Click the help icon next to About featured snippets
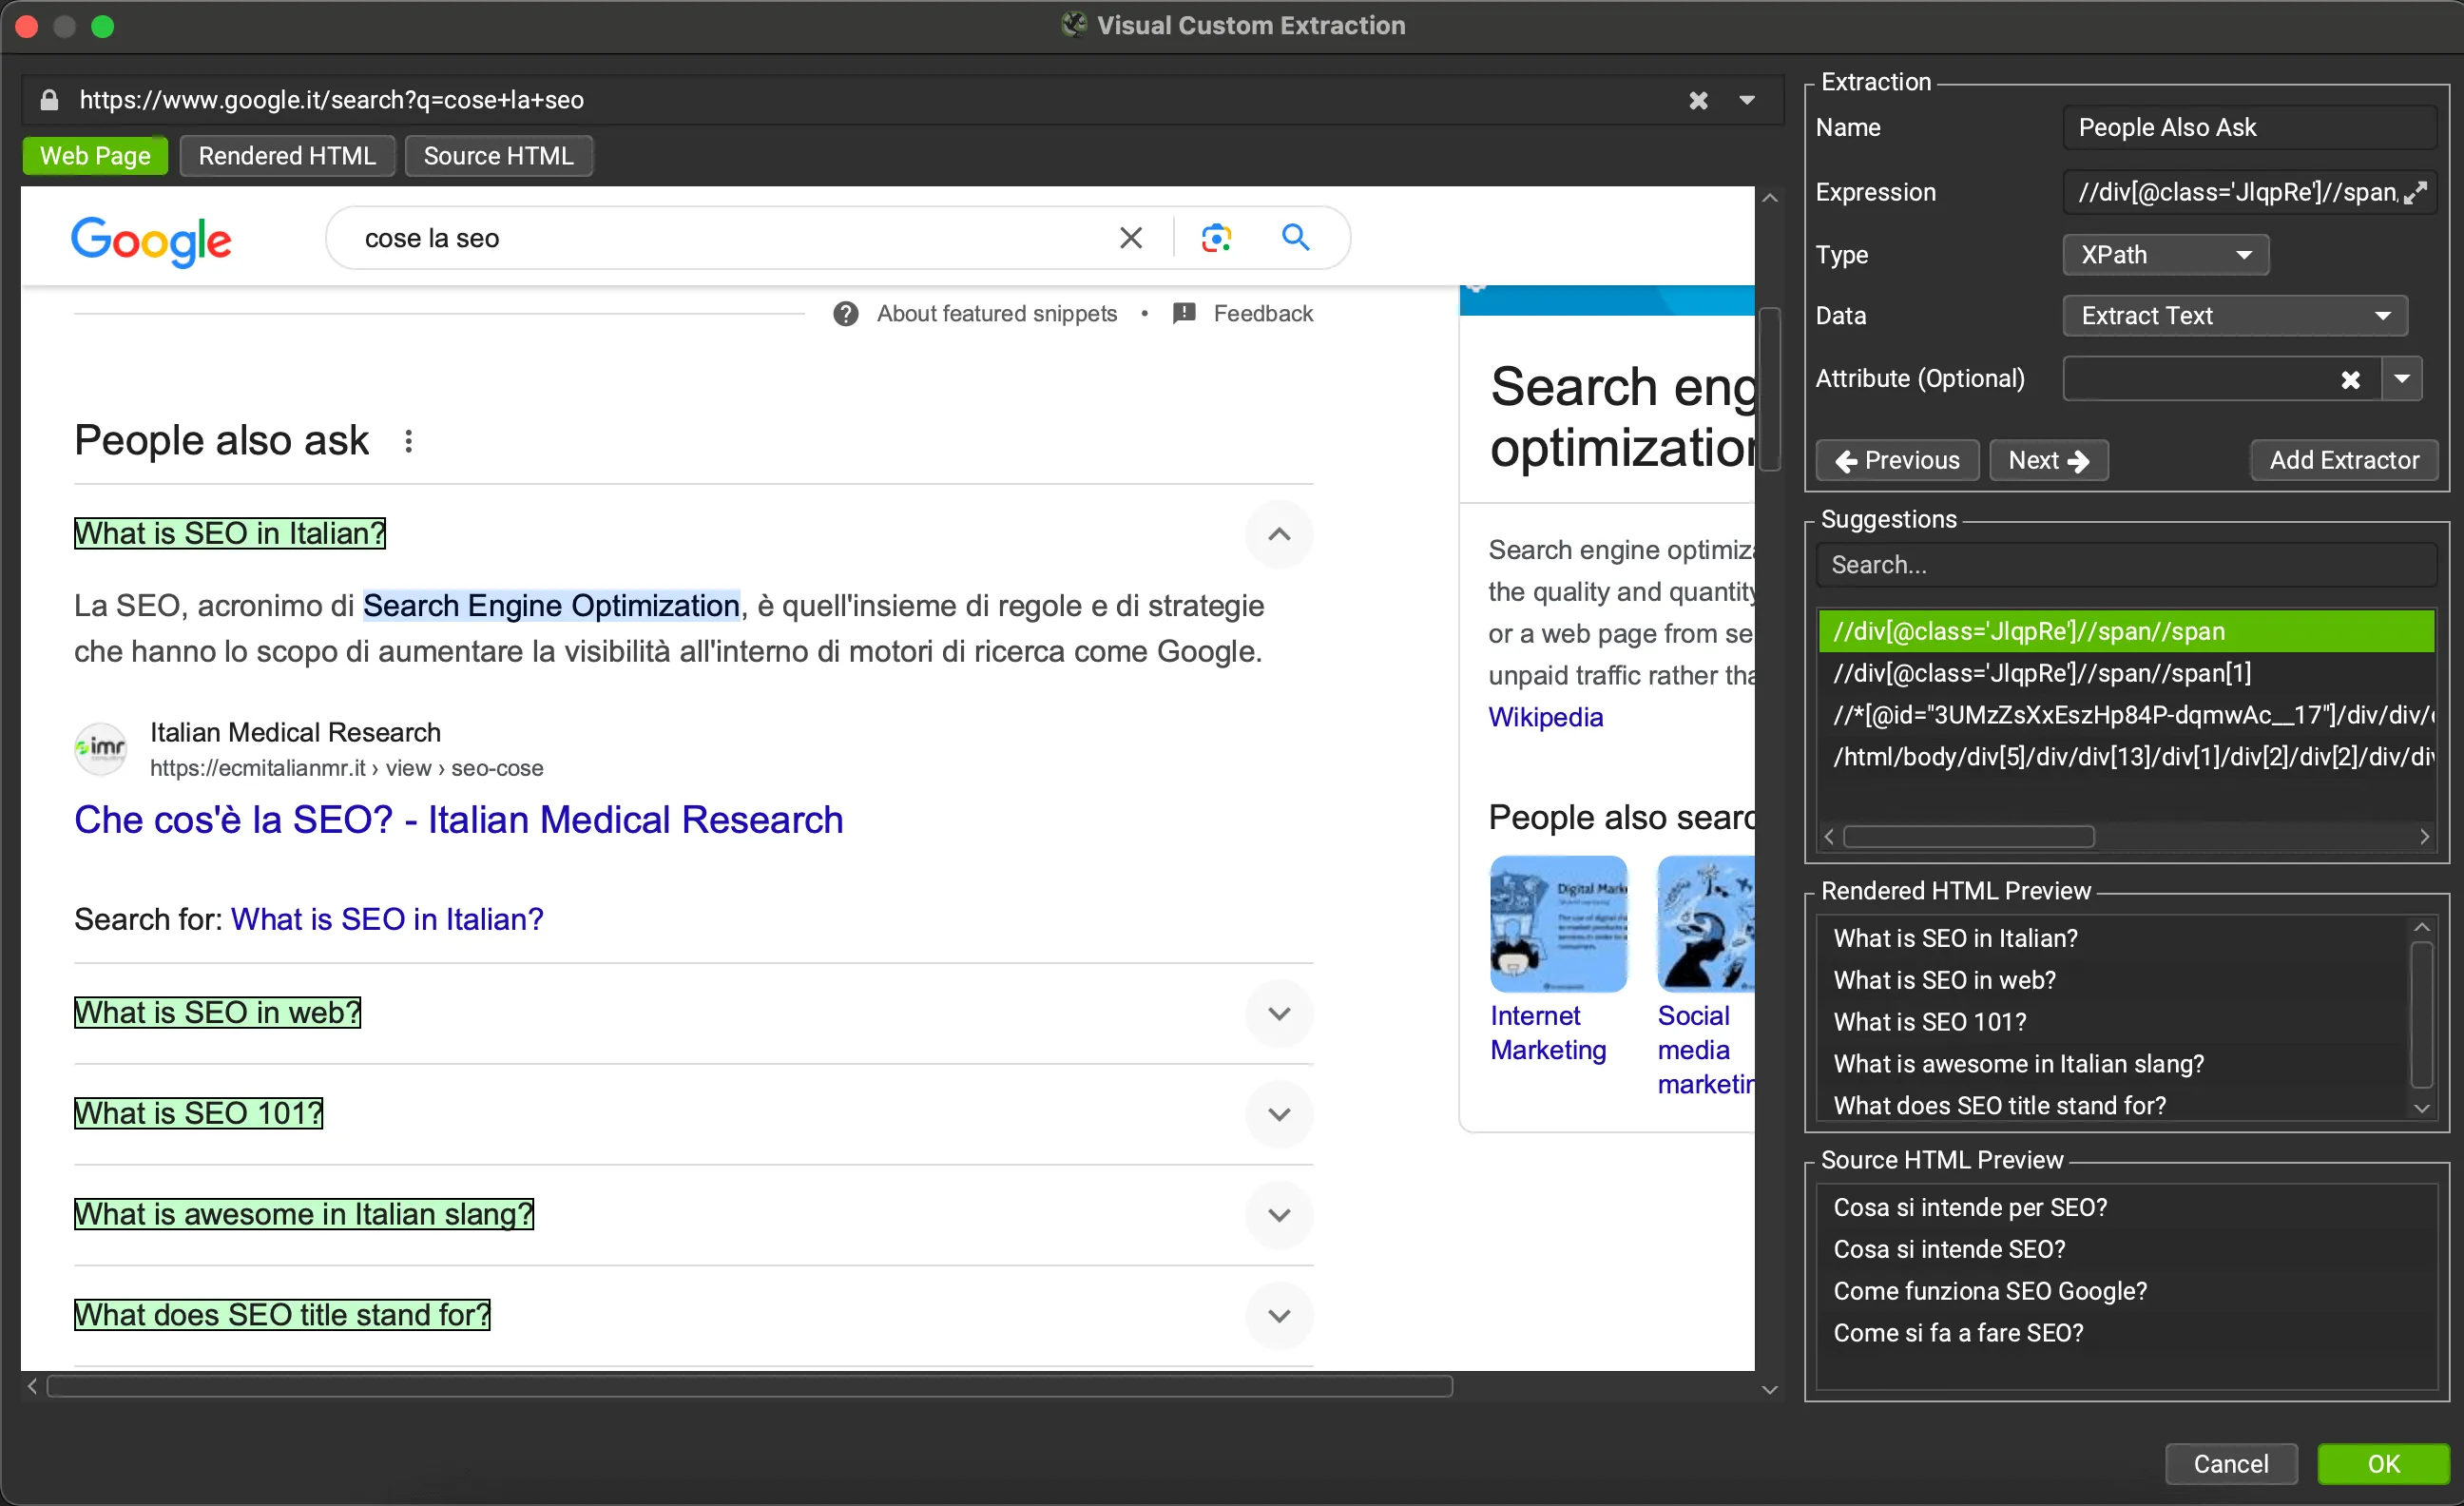Viewport: 2464px width, 1506px height. (845, 313)
